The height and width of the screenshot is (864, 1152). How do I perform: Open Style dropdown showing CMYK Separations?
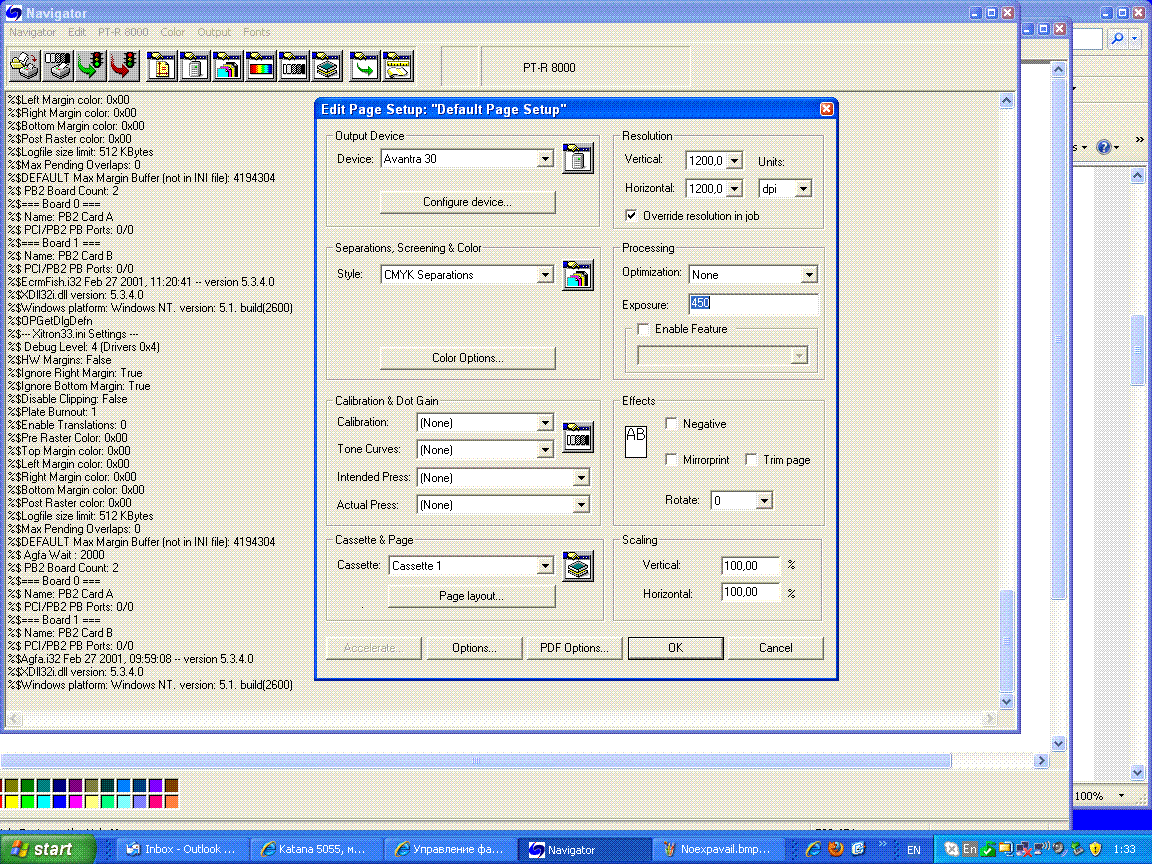(x=544, y=275)
